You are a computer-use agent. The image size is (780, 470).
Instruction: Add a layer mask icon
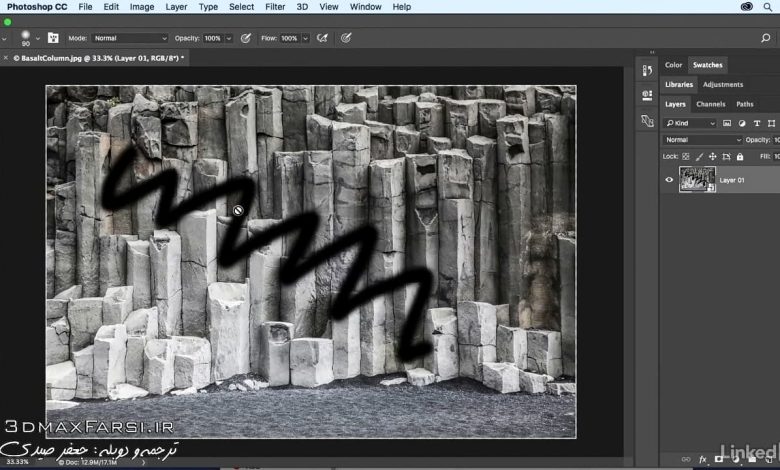tap(719, 459)
